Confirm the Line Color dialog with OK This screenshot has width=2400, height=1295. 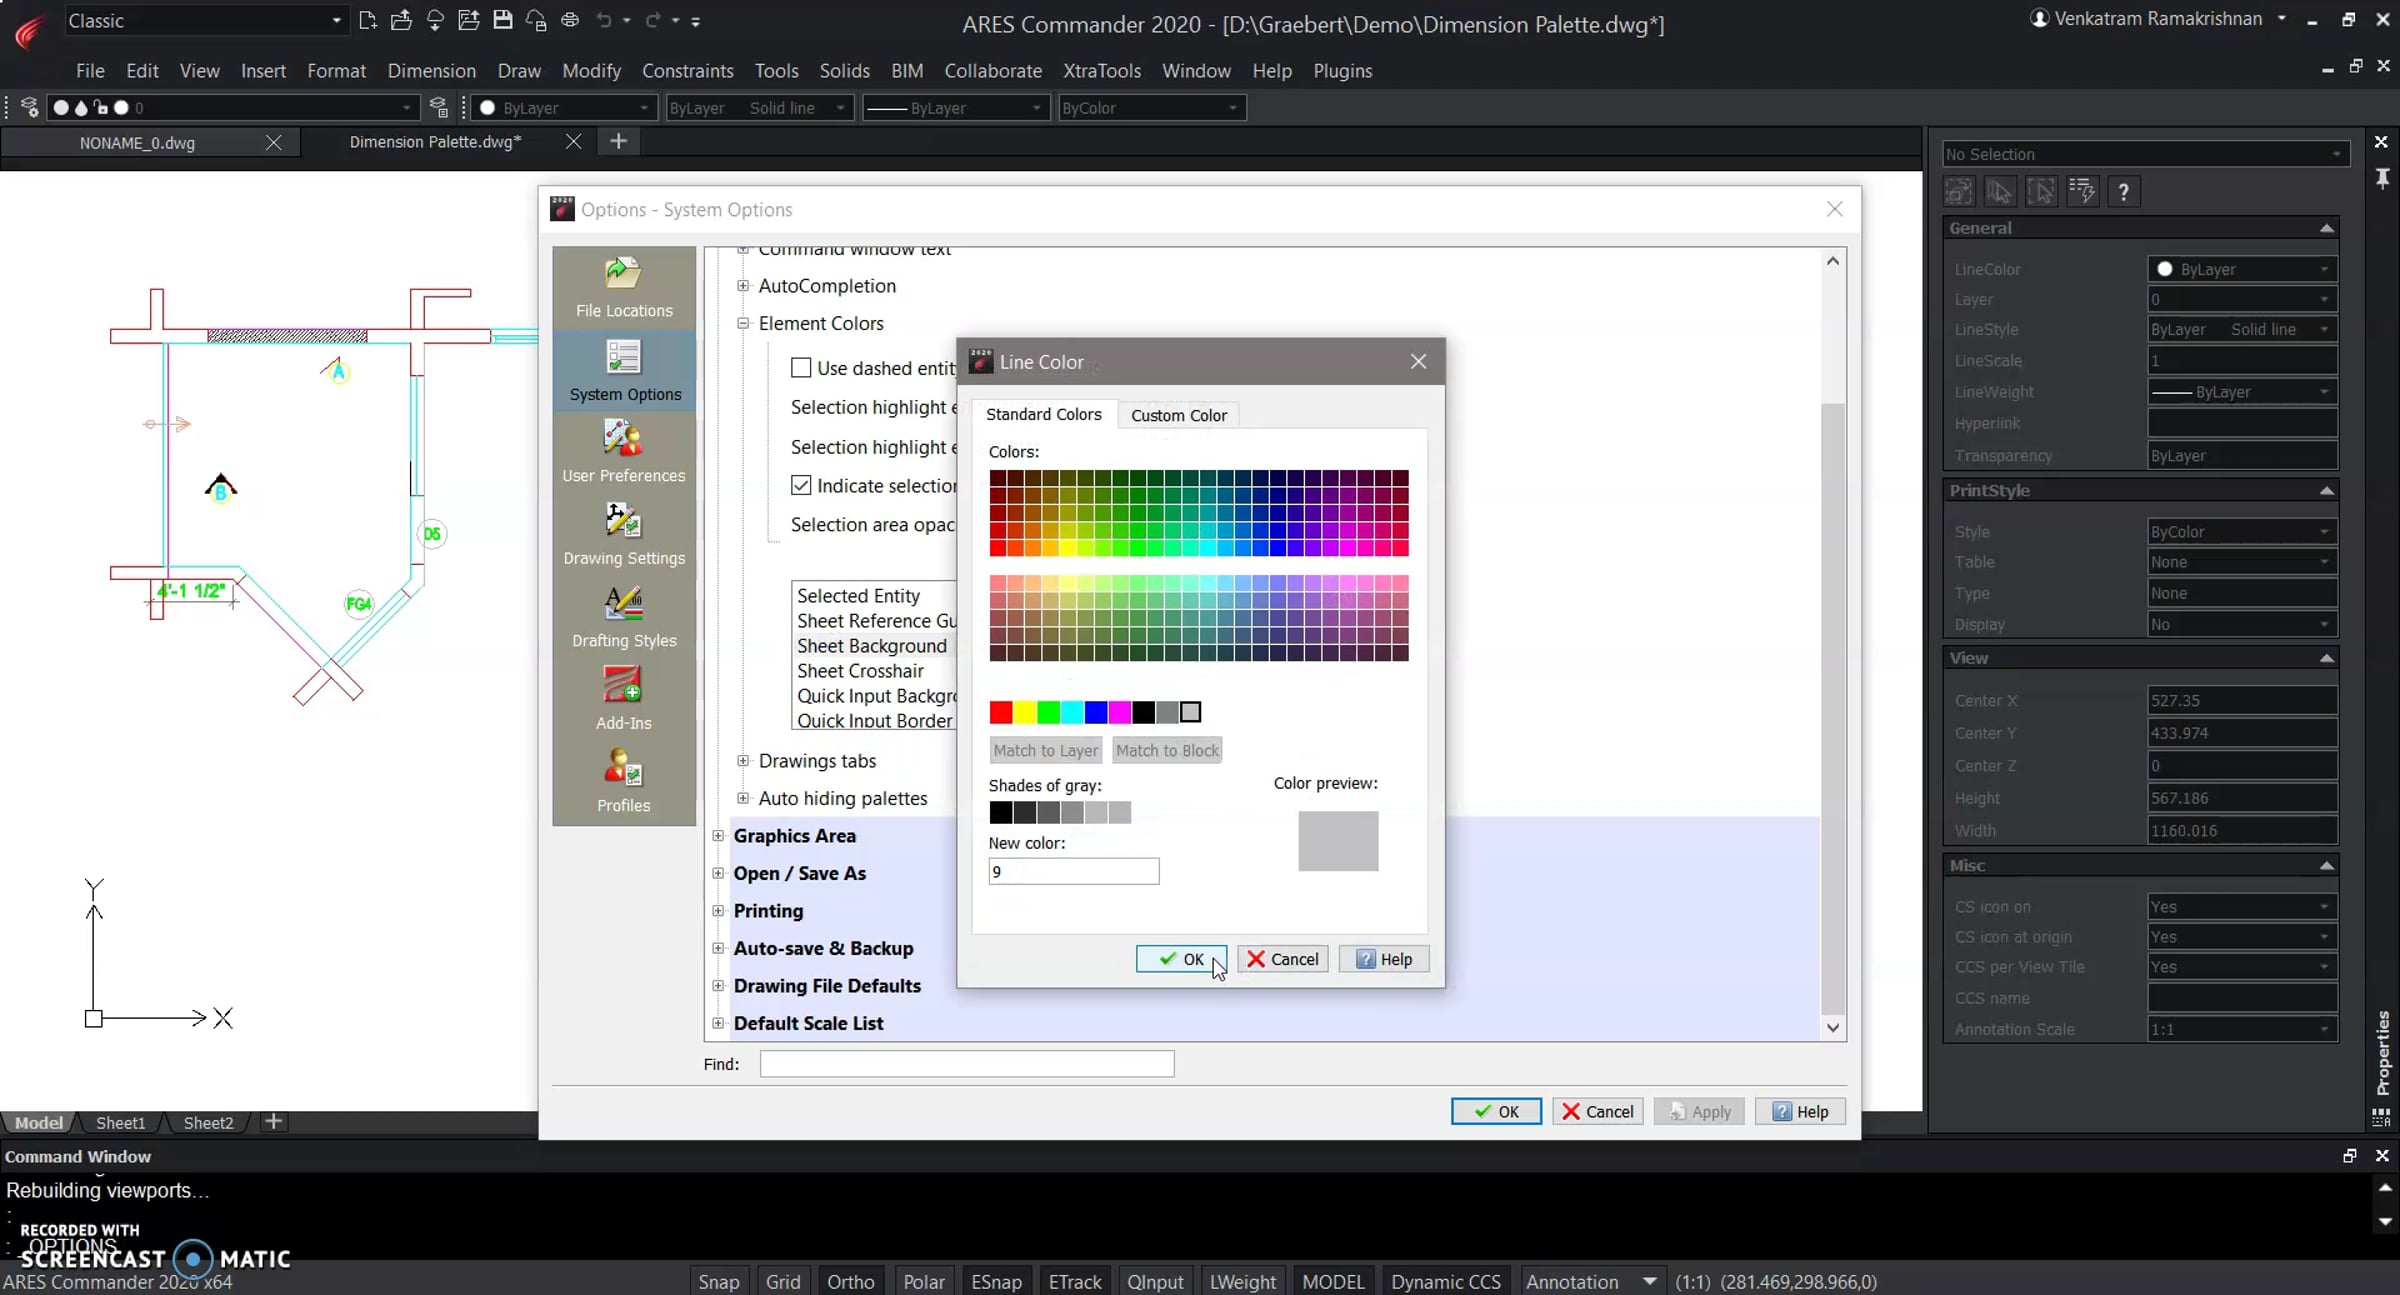(x=1181, y=959)
